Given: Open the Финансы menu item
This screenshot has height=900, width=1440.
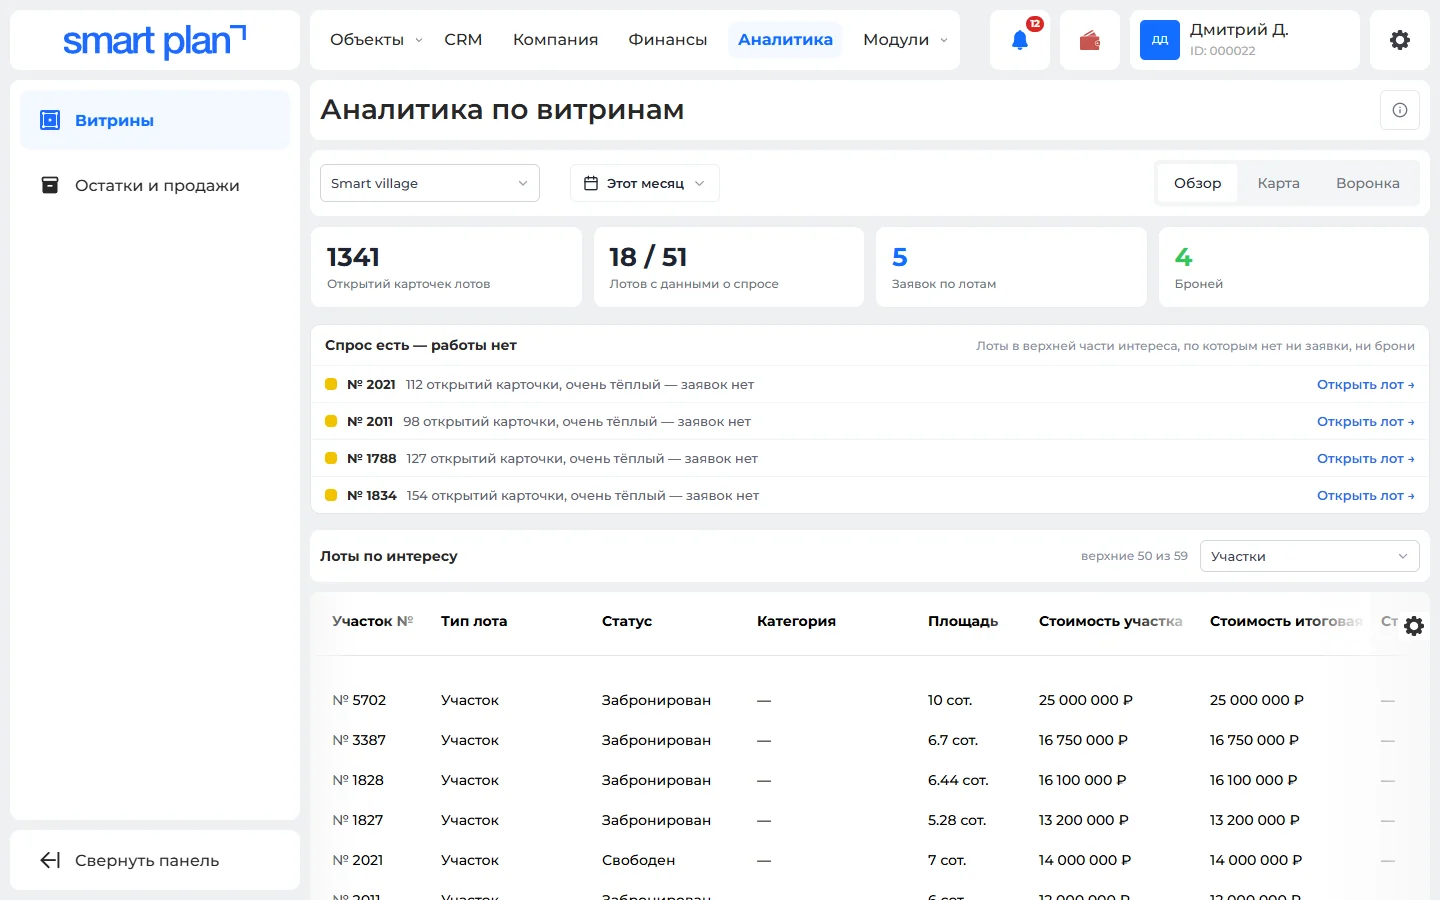Looking at the screenshot, I should (668, 40).
